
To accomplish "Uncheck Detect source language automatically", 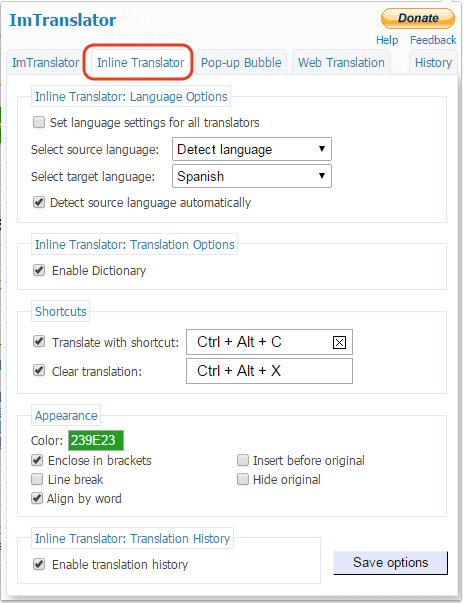I will pyautogui.click(x=39, y=202).
